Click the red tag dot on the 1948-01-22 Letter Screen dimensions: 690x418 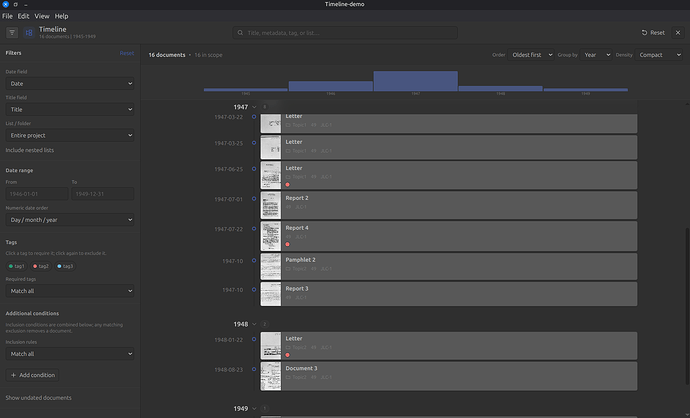[x=287, y=355]
